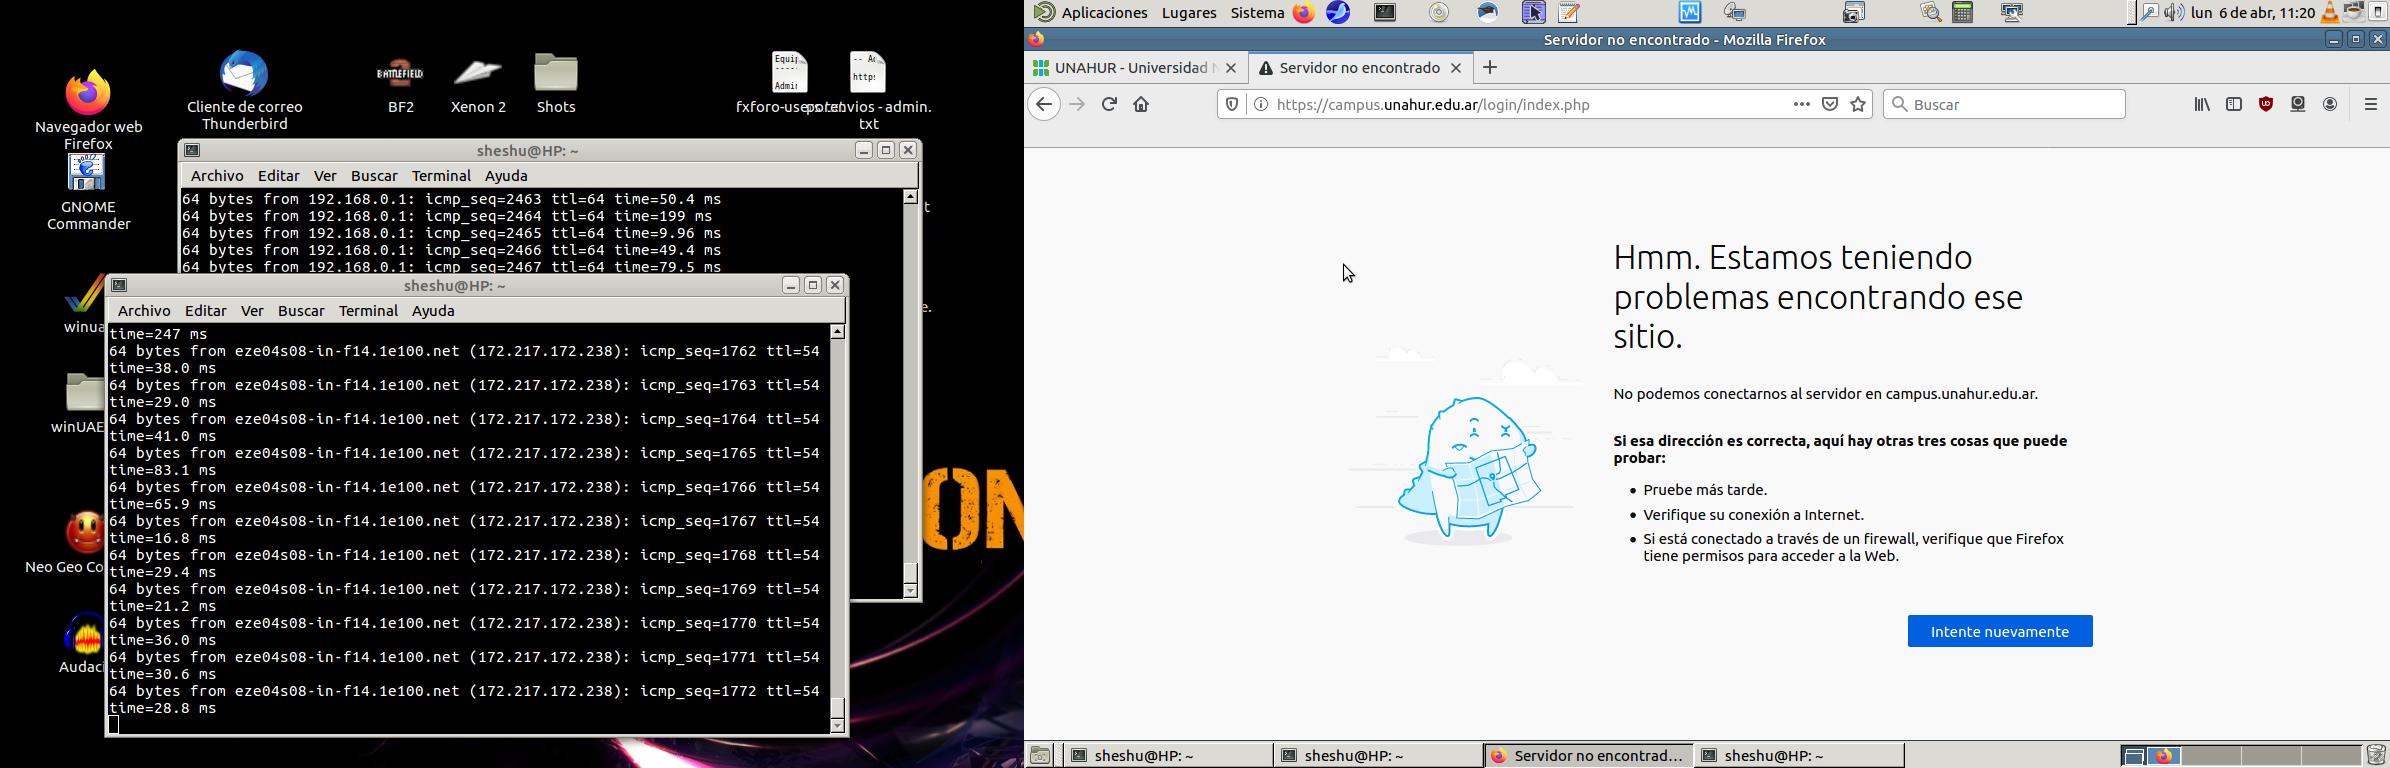
Task: Show the Firefox sidebars icon
Action: 2234,104
